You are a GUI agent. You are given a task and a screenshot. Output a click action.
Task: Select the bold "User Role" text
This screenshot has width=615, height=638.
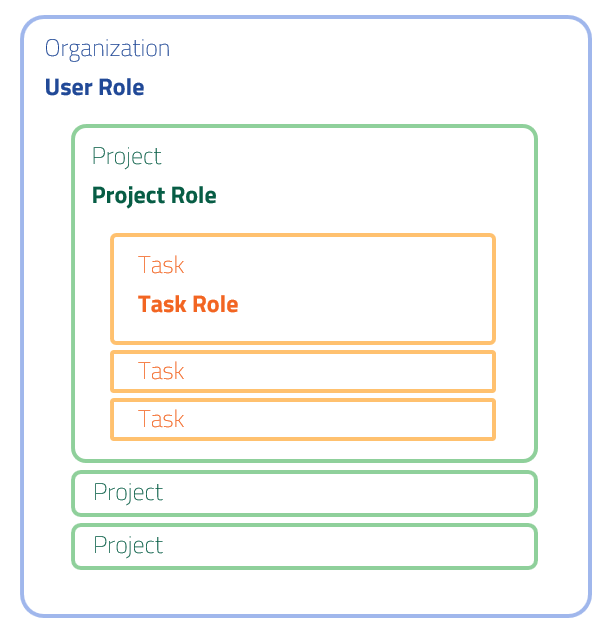coord(94,88)
